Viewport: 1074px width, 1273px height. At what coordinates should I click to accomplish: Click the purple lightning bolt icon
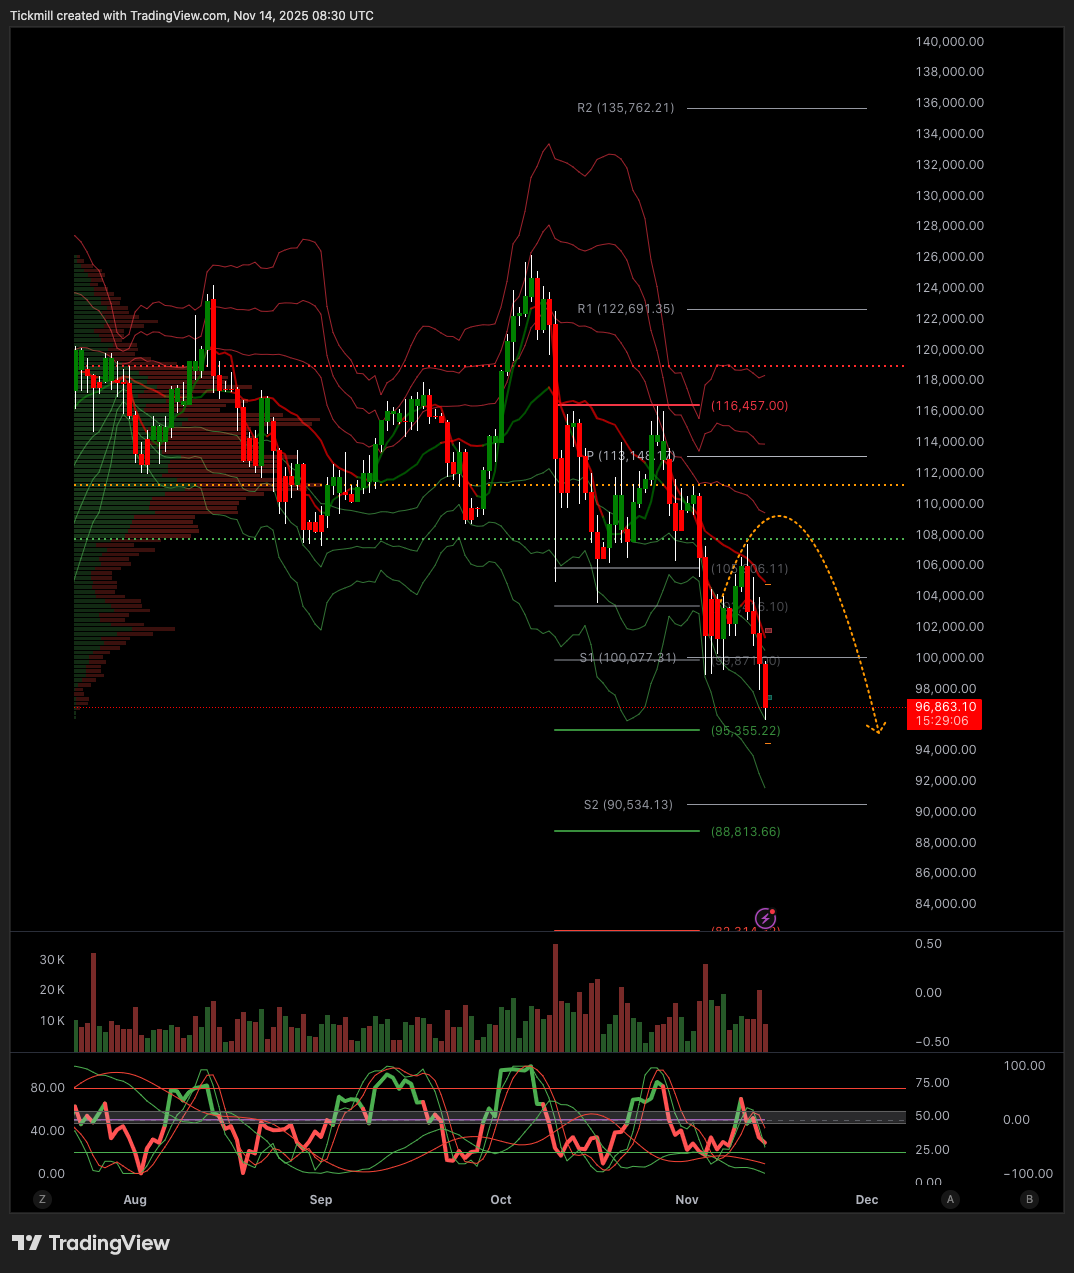[765, 918]
